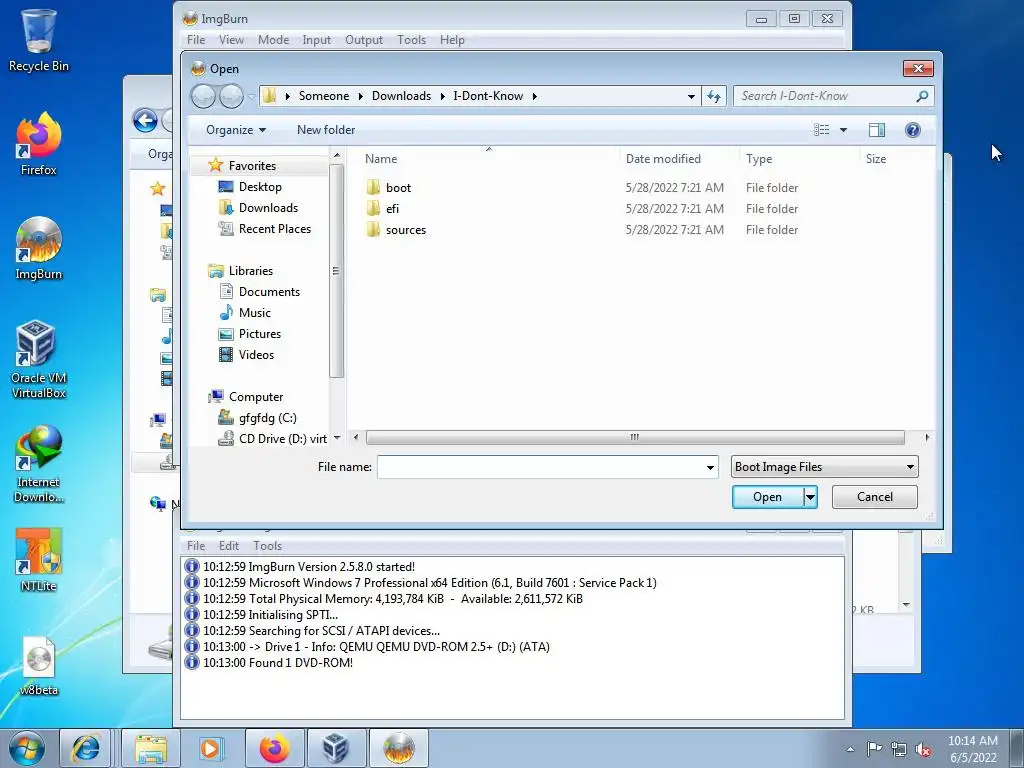Open the ImgBurn Mode menu
Image resolution: width=1024 pixels, height=768 pixels.
pos(273,40)
